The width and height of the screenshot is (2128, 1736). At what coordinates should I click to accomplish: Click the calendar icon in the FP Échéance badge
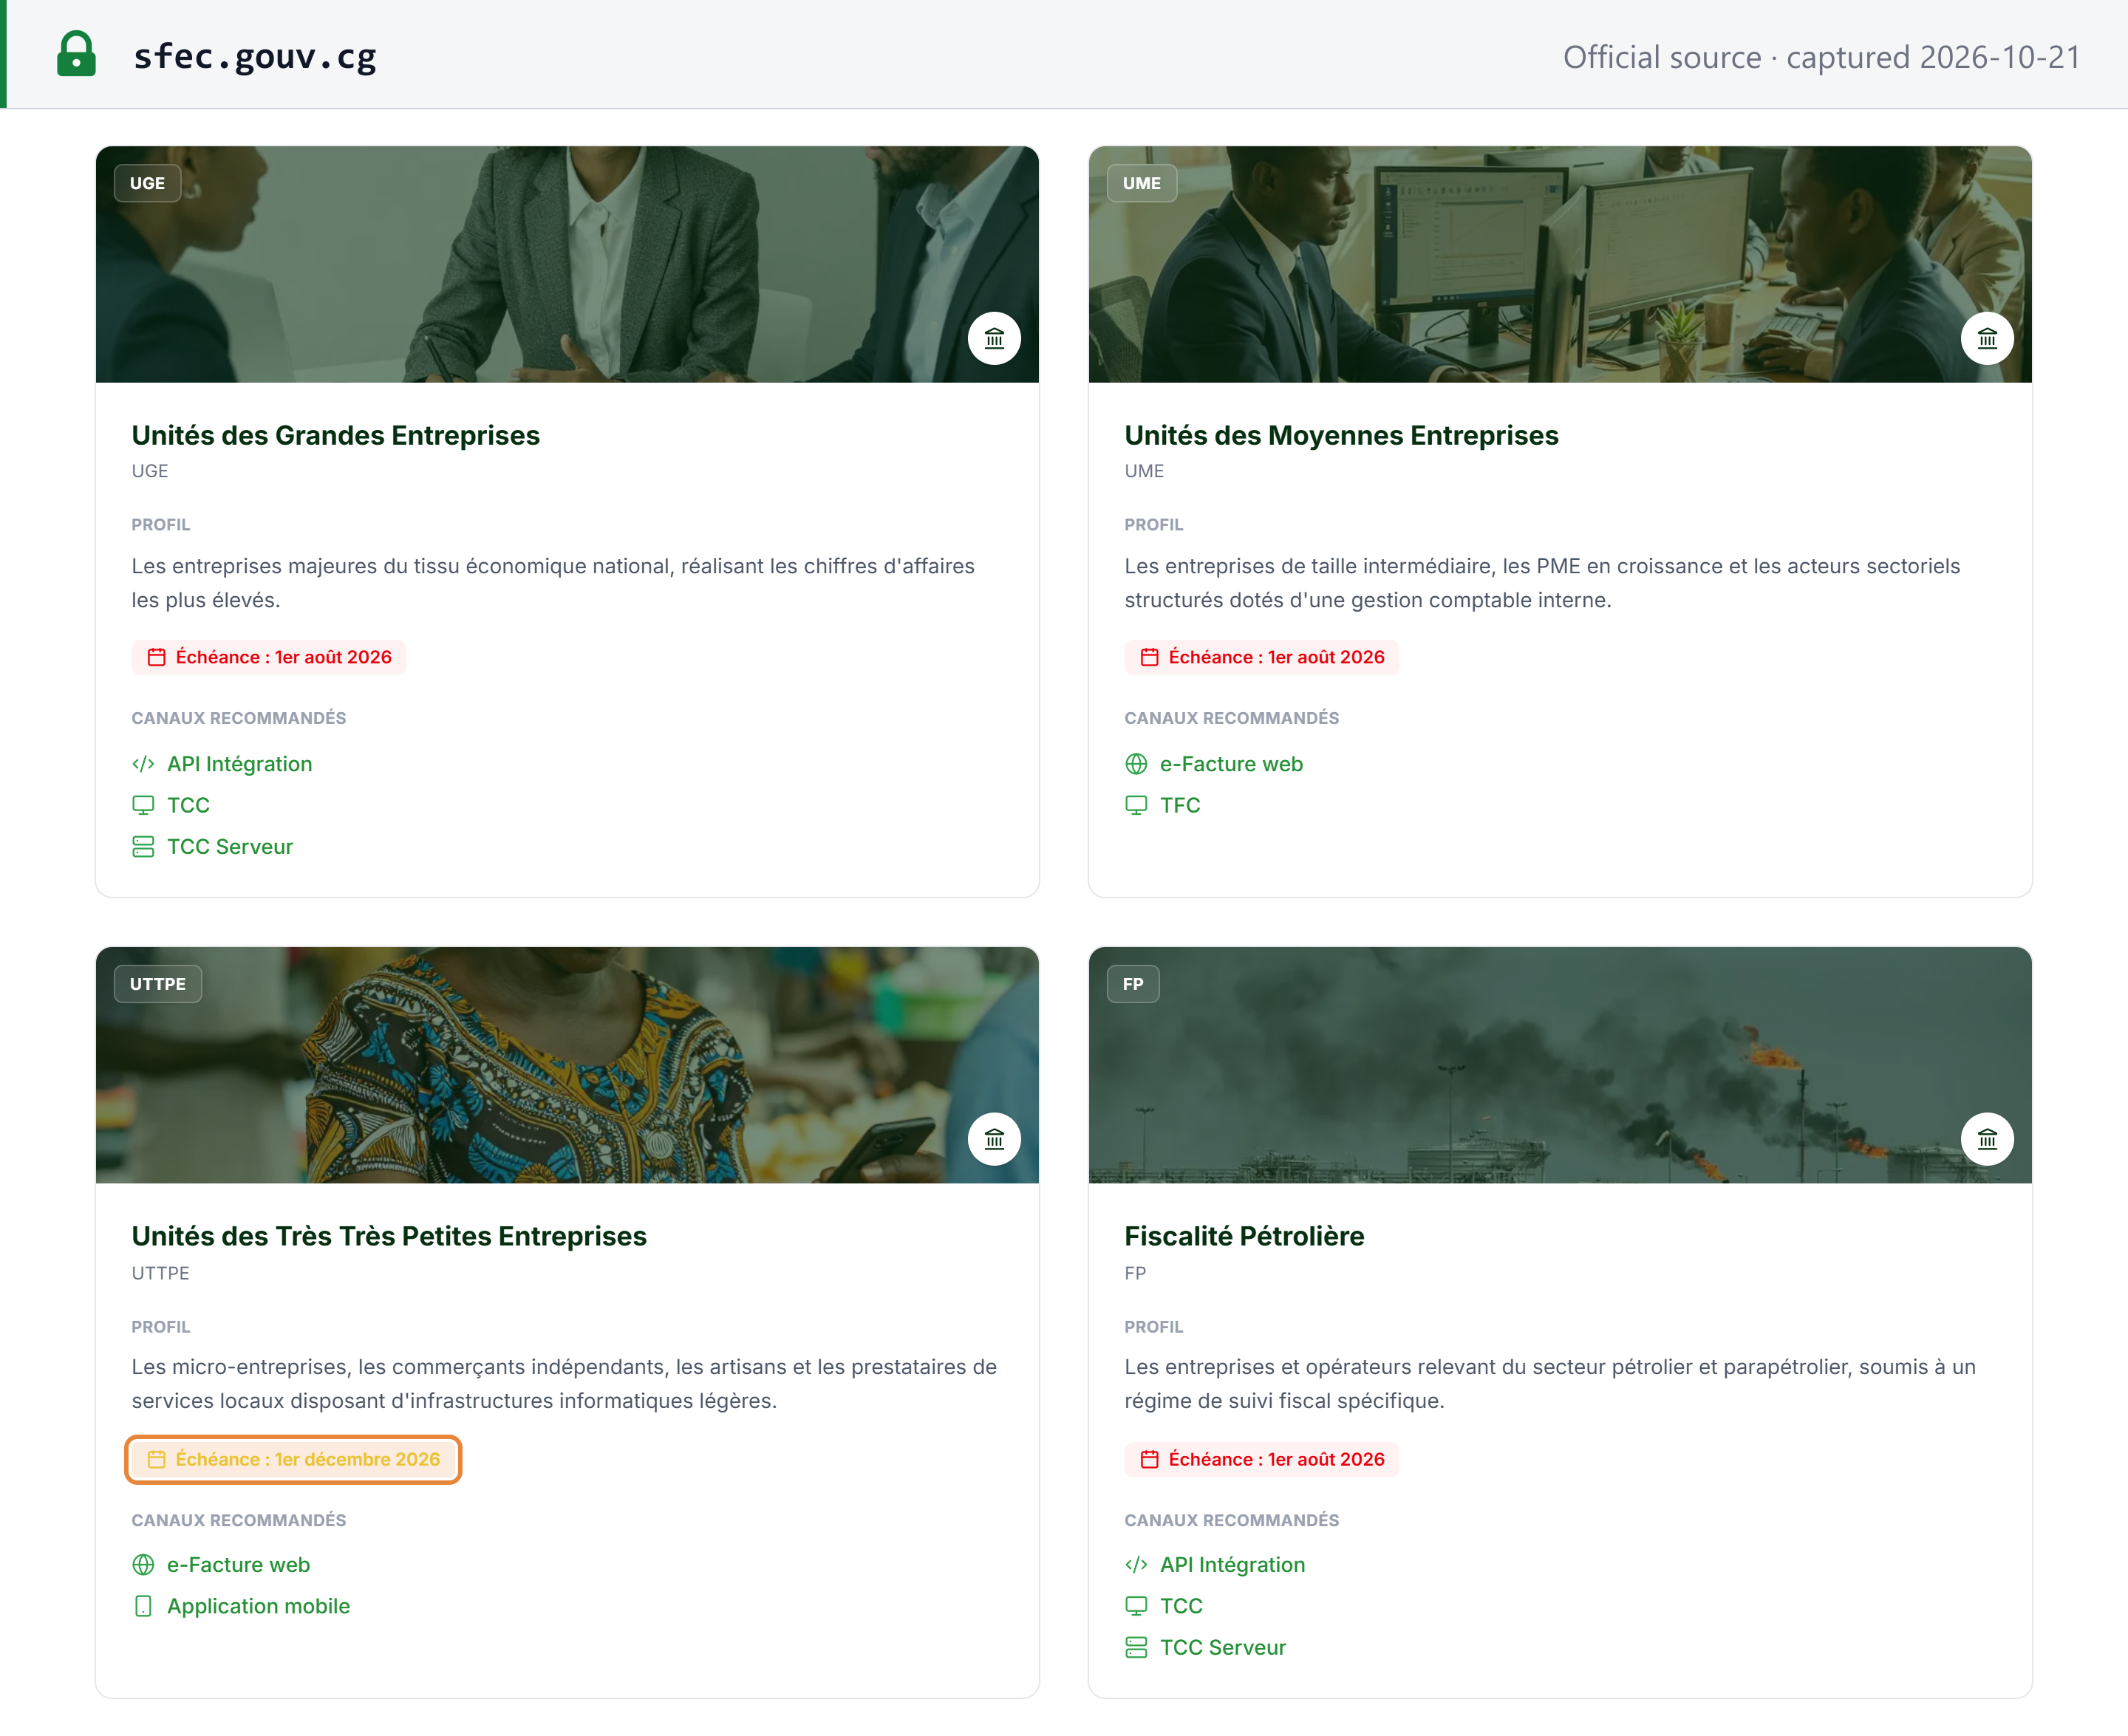(x=1149, y=1459)
